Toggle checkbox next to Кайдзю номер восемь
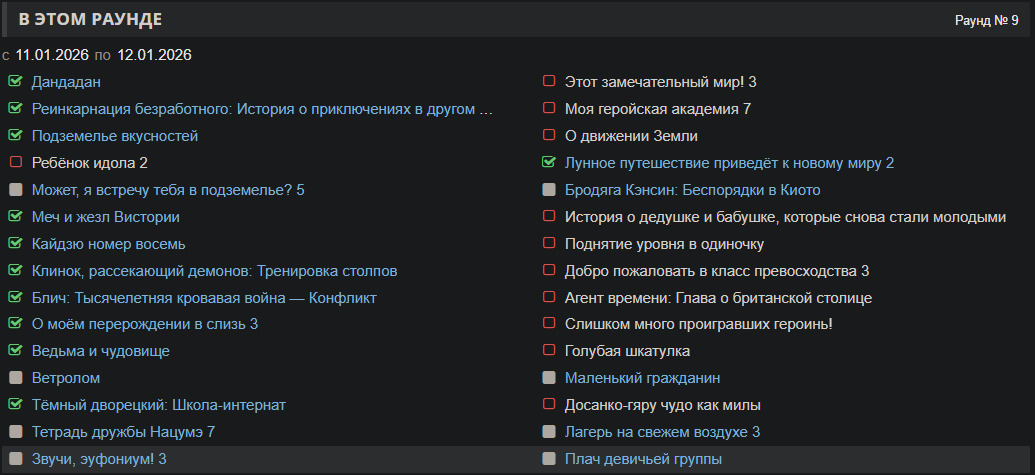This screenshot has height=475, width=1035. [x=15, y=243]
